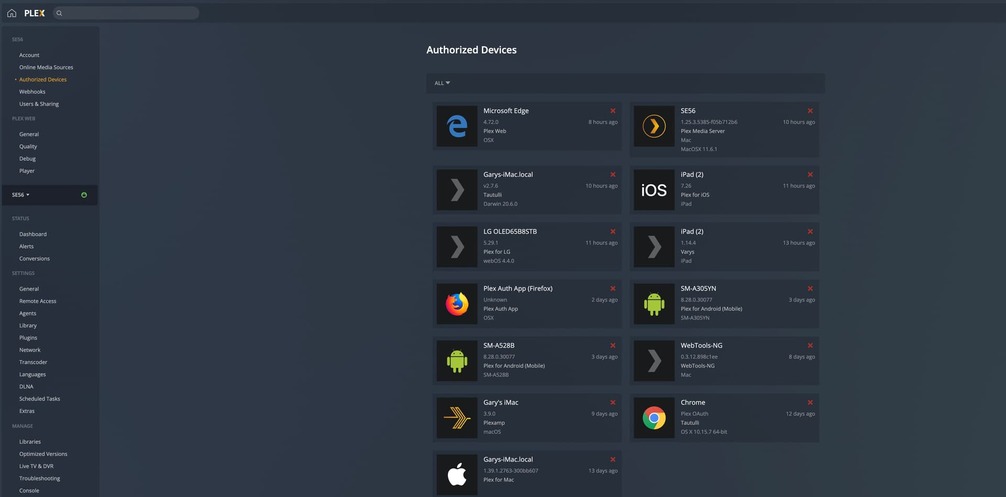Remove Garys-iMac.local Tautulli device

tap(613, 174)
